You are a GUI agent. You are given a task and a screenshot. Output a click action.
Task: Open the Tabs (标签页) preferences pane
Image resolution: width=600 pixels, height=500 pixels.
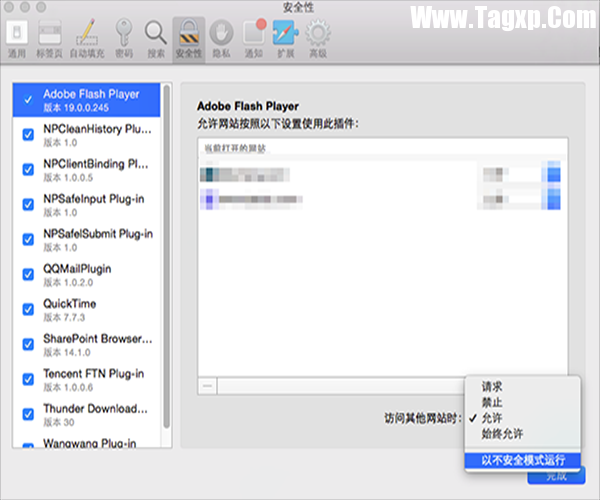[x=49, y=39]
